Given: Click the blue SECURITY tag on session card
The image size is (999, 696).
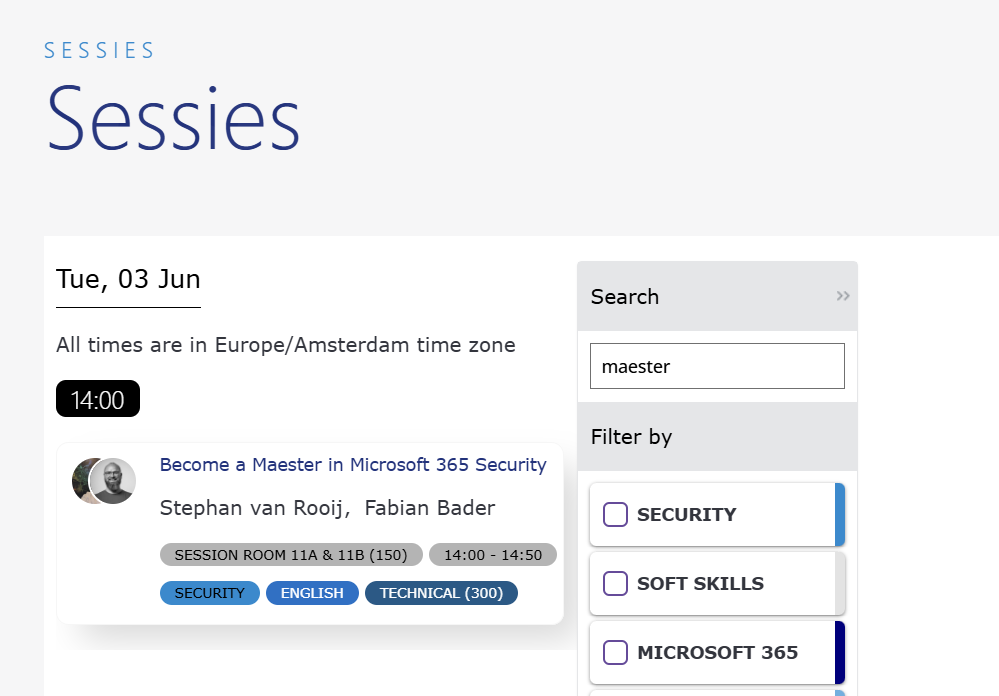Looking at the screenshot, I should point(210,593).
